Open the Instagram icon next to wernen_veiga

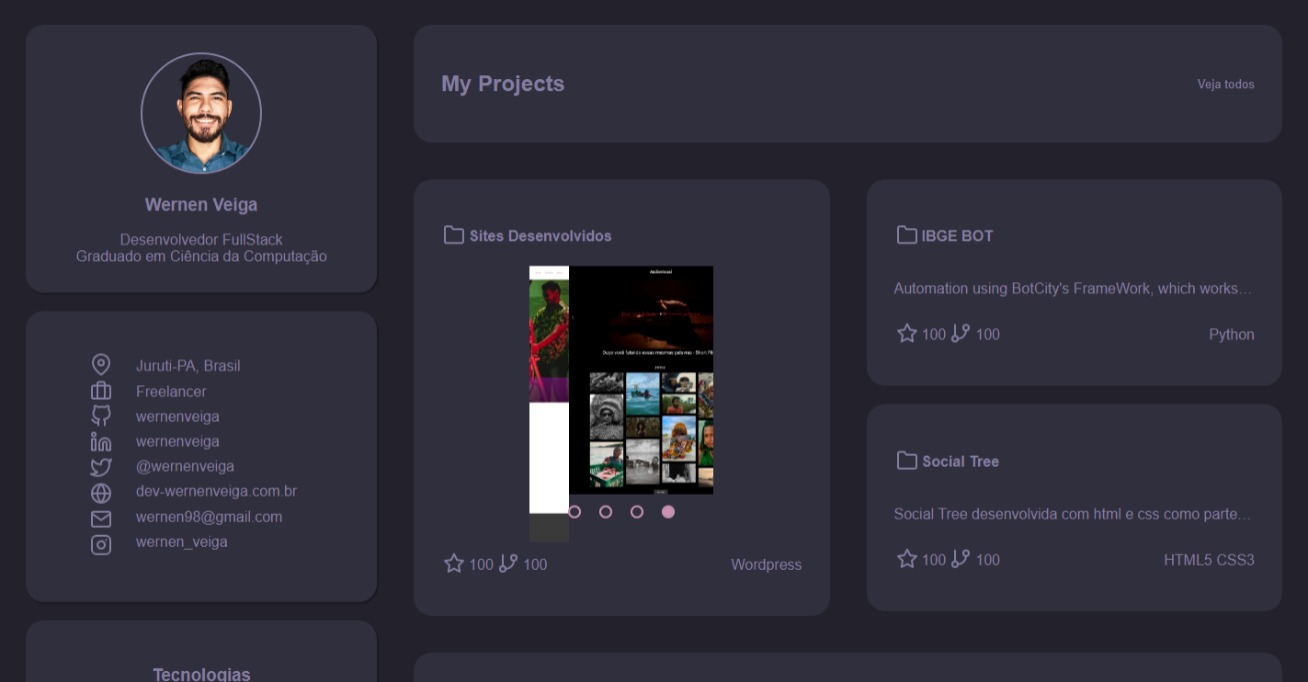[x=101, y=545]
